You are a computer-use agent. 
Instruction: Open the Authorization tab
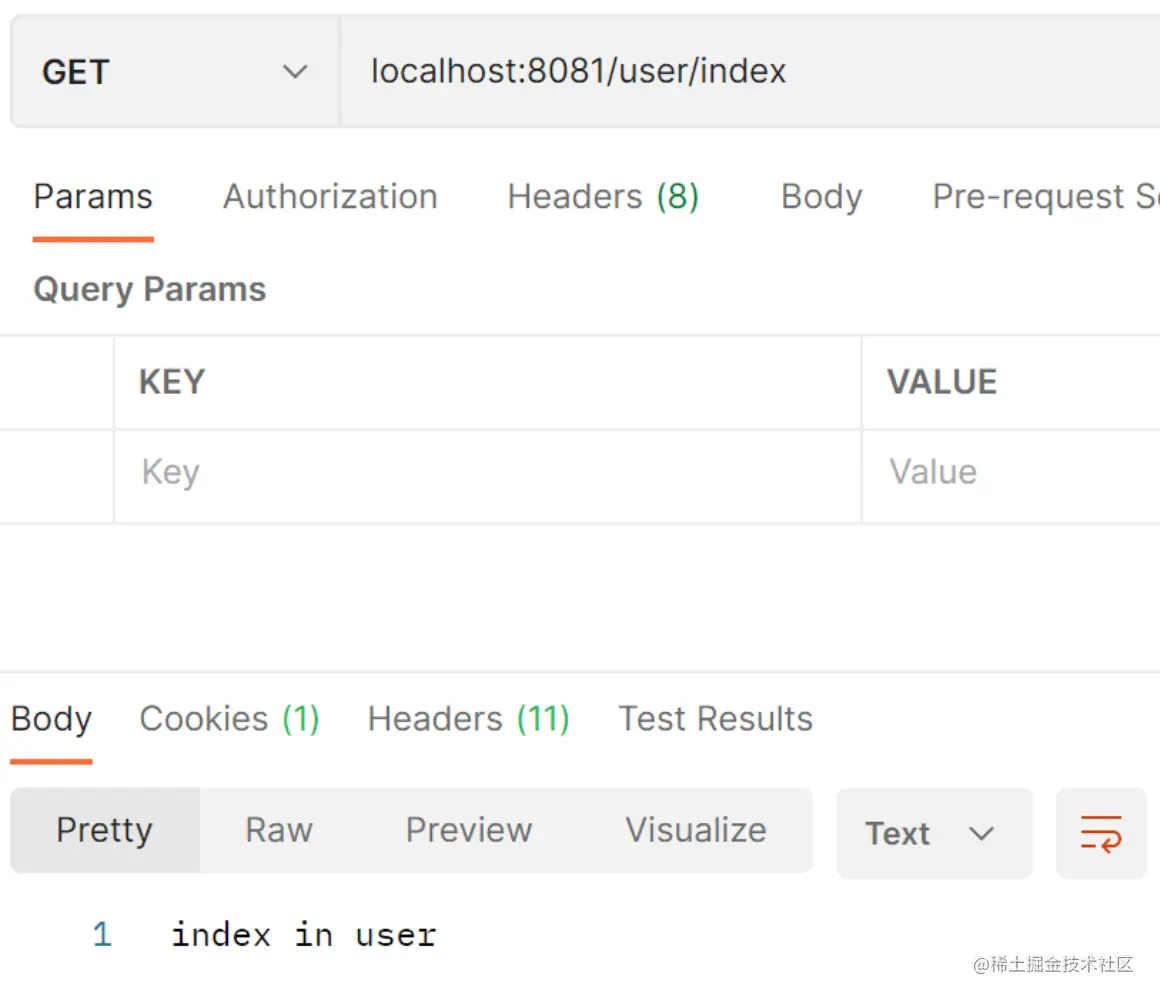coord(330,197)
